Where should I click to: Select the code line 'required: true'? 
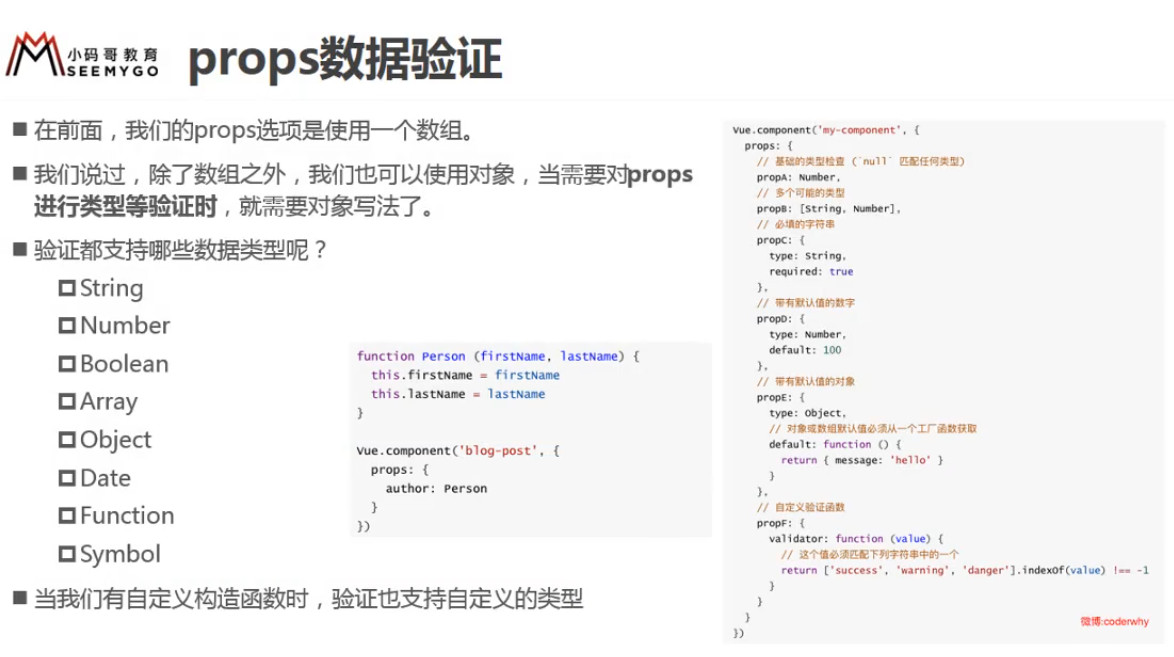(811, 272)
